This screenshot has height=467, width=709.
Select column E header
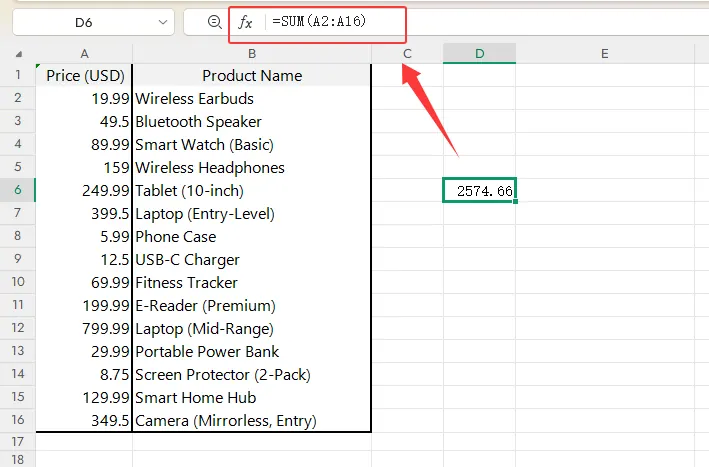pos(605,53)
